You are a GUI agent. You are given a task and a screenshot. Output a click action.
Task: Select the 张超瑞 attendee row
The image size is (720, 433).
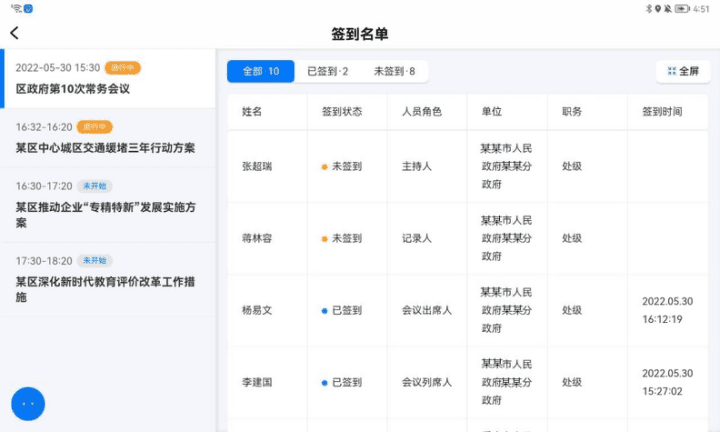pyautogui.click(x=467, y=166)
